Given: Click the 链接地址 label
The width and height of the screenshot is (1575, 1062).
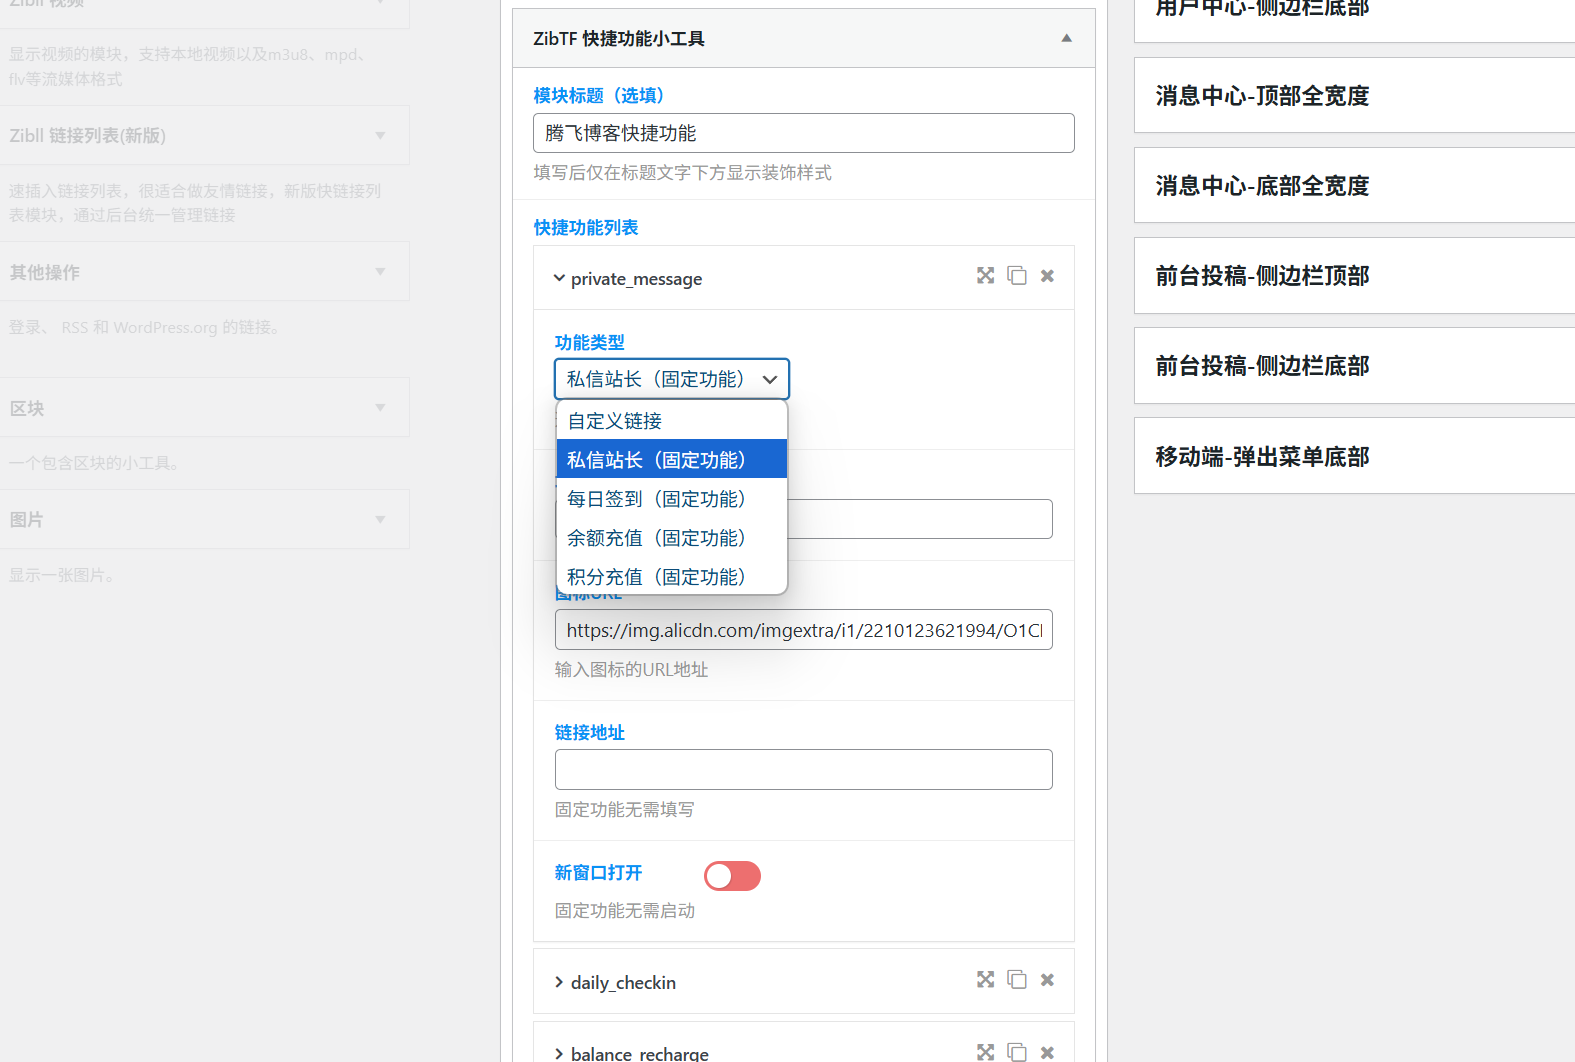Looking at the screenshot, I should 590,733.
